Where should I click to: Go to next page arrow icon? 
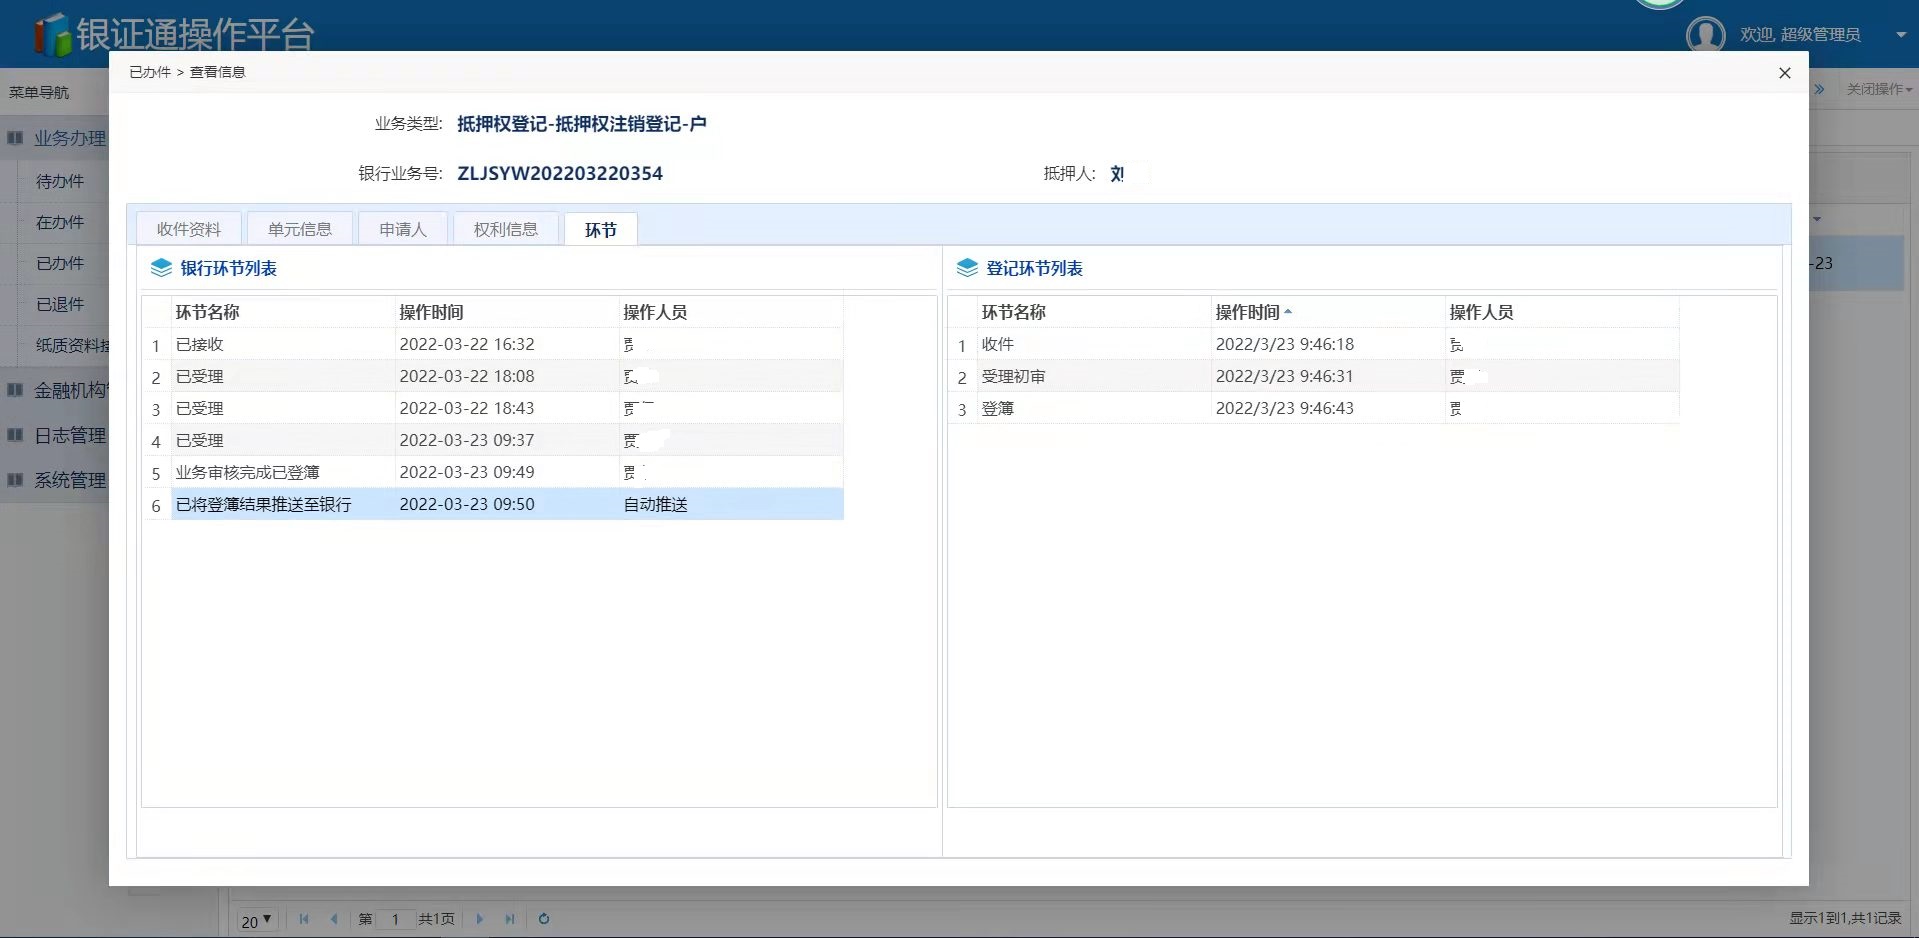point(480,919)
